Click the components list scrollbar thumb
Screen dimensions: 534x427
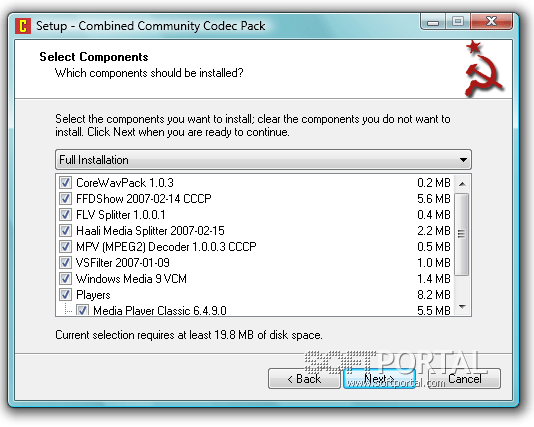462,234
